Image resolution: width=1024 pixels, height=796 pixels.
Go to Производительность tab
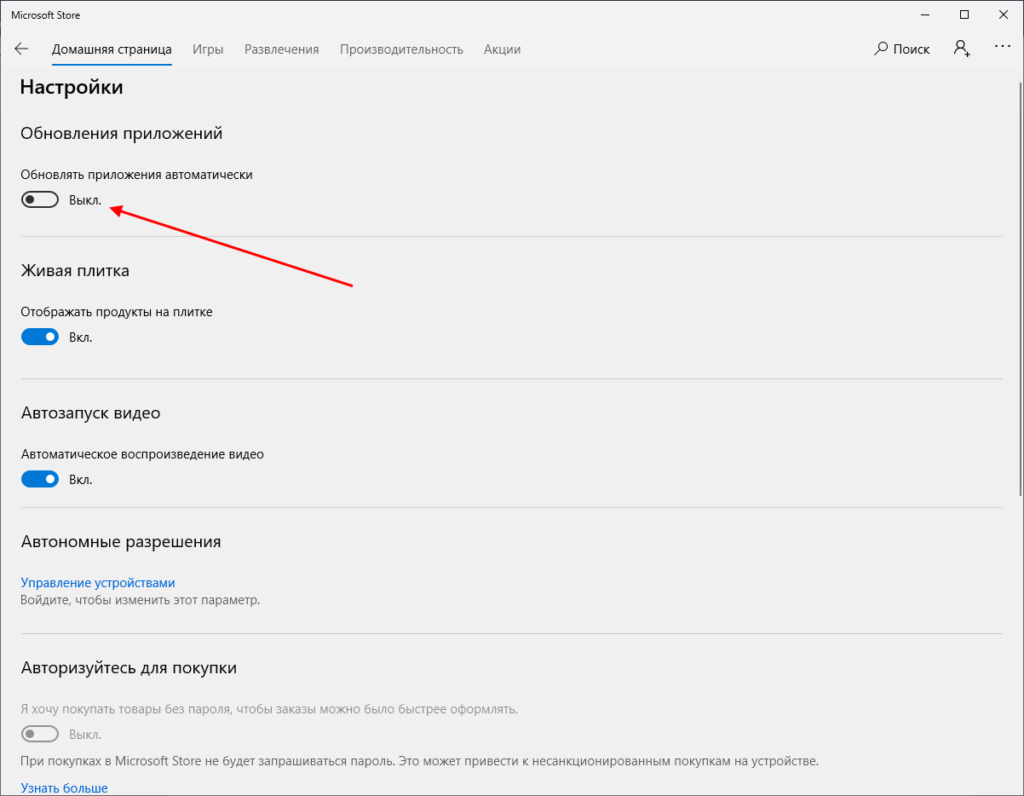point(401,50)
